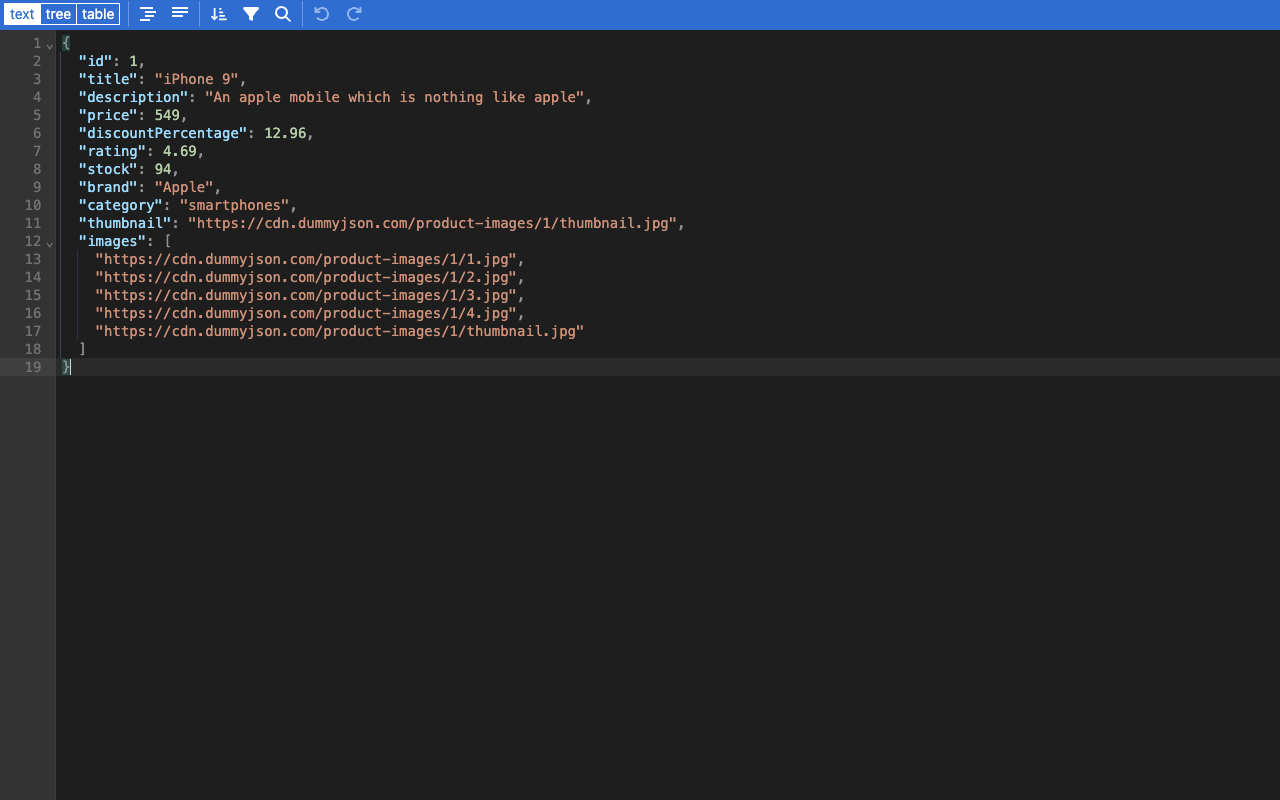Open the Search magnifier tool
The width and height of the screenshot is (1280, 800).
[283, 14]
